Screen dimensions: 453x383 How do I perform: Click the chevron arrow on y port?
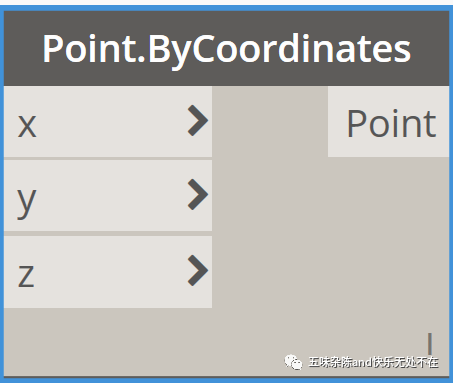click(x=198, y=194)
